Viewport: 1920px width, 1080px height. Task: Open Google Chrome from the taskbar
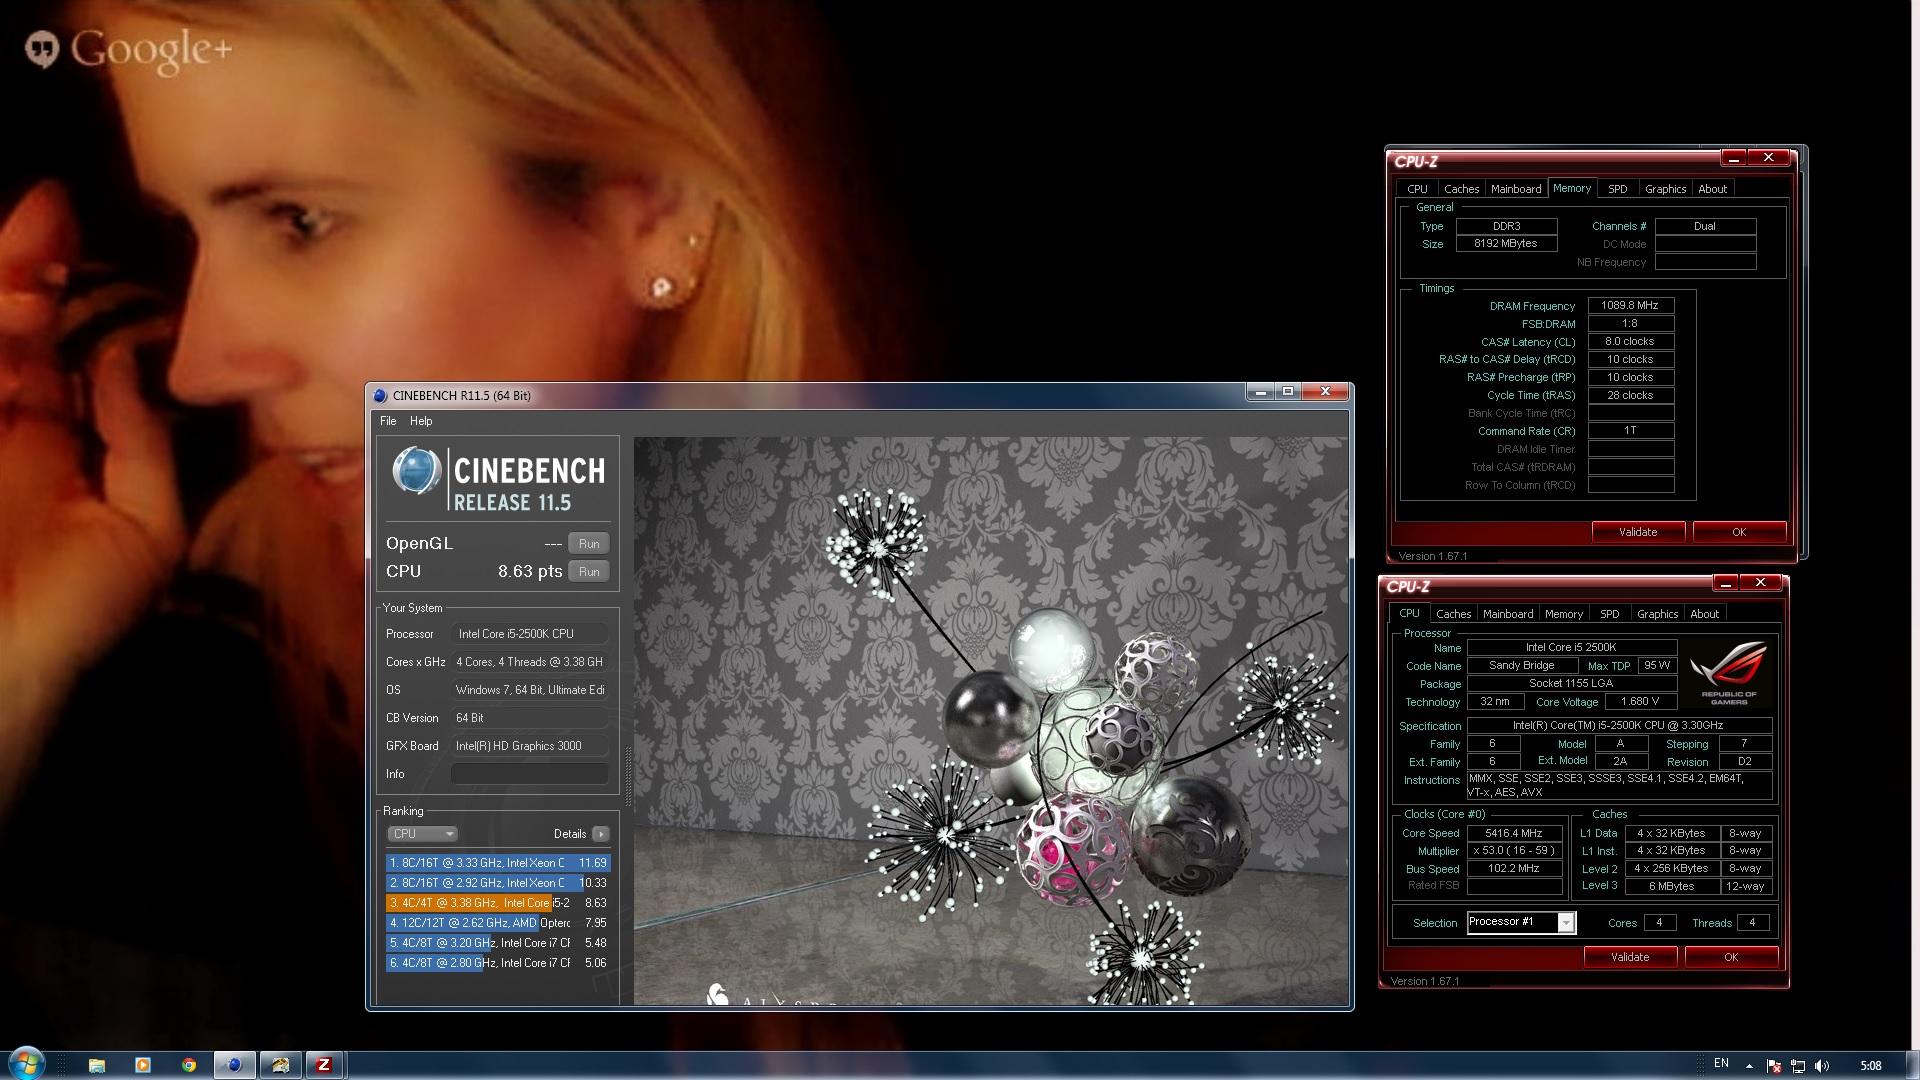(189, 1065)
